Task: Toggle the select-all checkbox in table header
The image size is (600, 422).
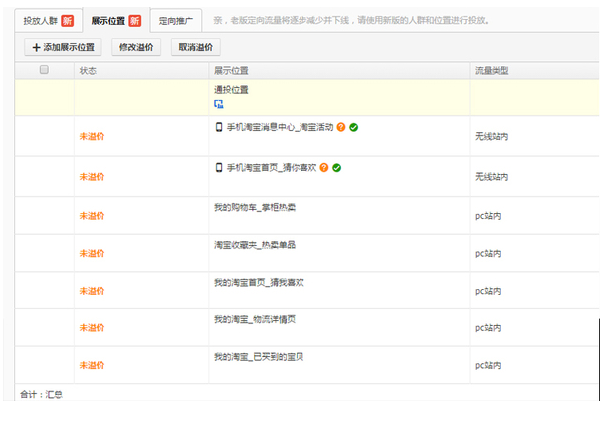Action: (44, 70)
